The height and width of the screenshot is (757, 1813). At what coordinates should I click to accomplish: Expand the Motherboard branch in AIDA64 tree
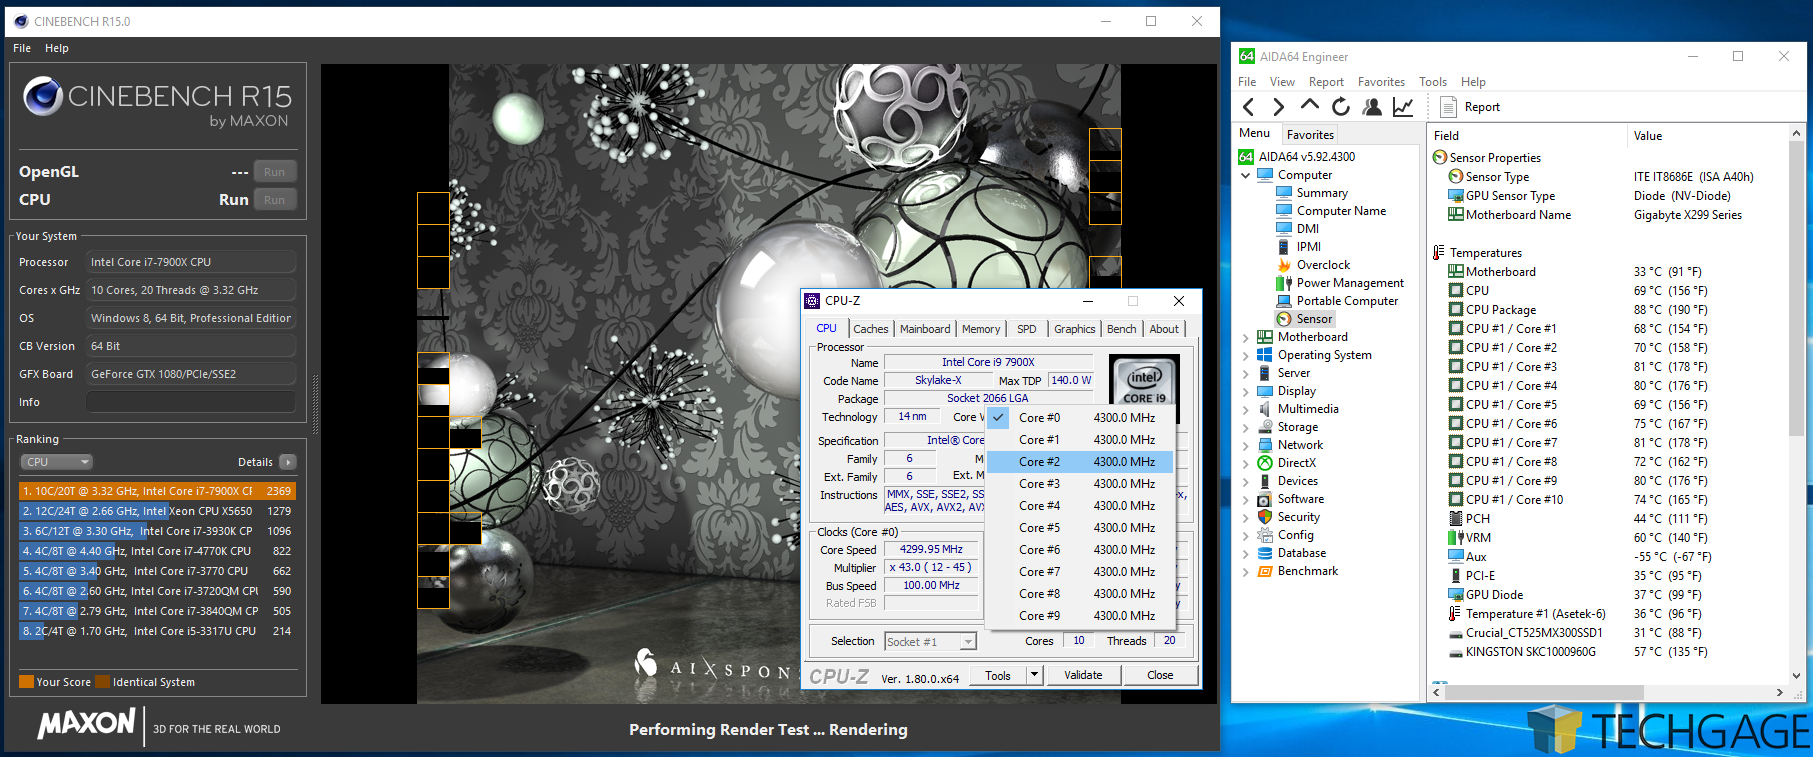1245,337
